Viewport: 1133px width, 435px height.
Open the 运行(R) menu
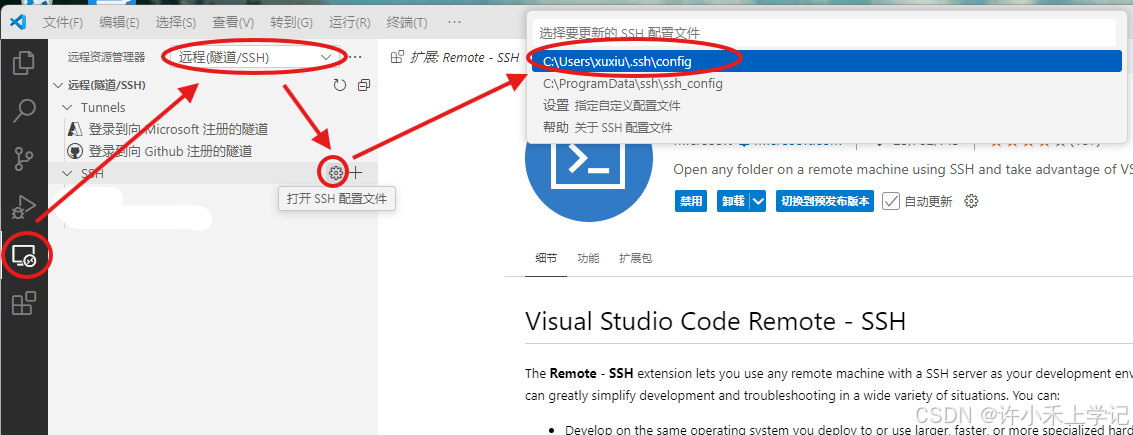tap(350, 22)
